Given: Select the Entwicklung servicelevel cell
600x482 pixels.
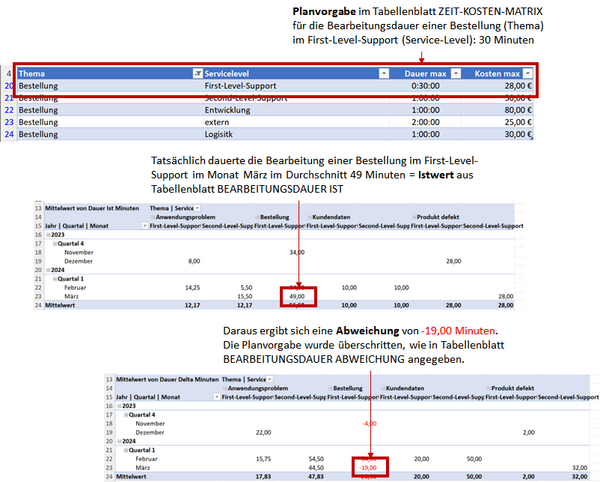Looking at the screenshot, I should pyautogui.click(x=296, y=110).
